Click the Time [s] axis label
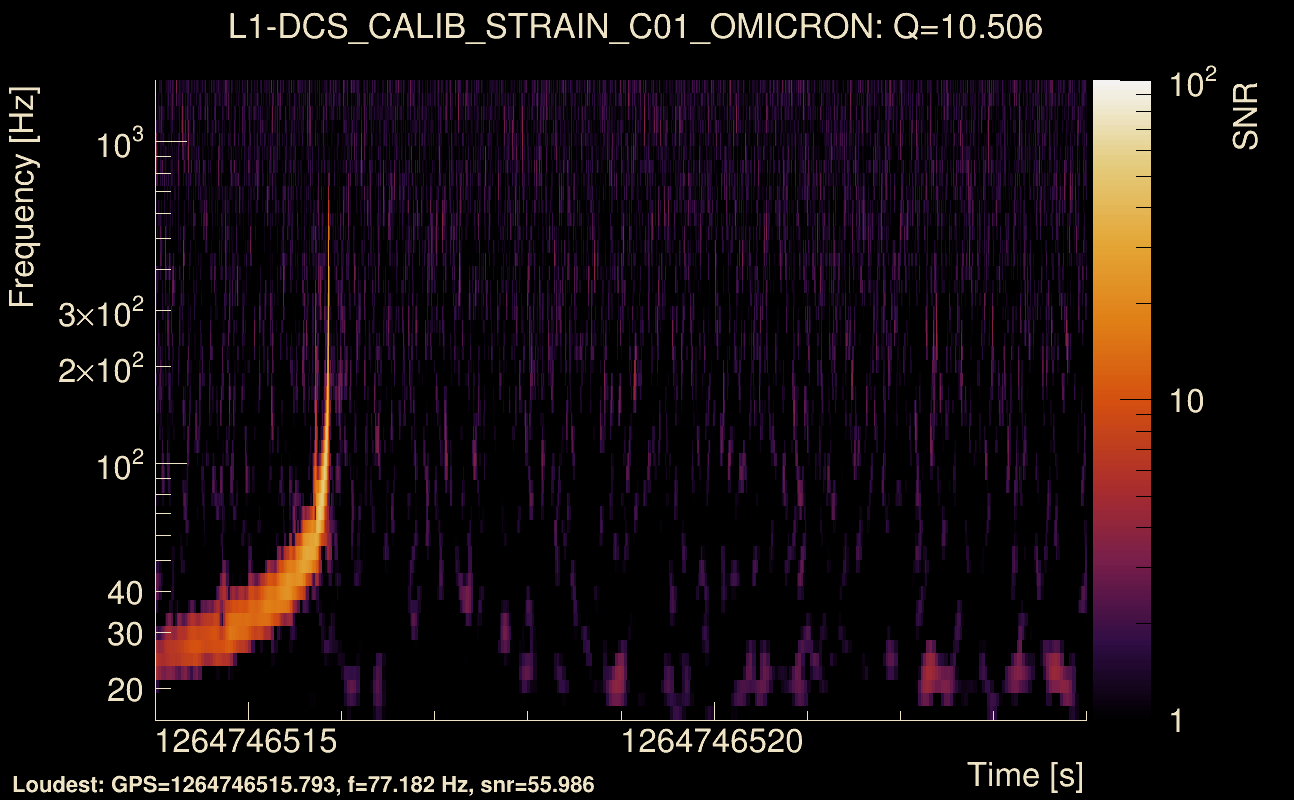Viewport: 1294px width, 800px height. 1024,774
